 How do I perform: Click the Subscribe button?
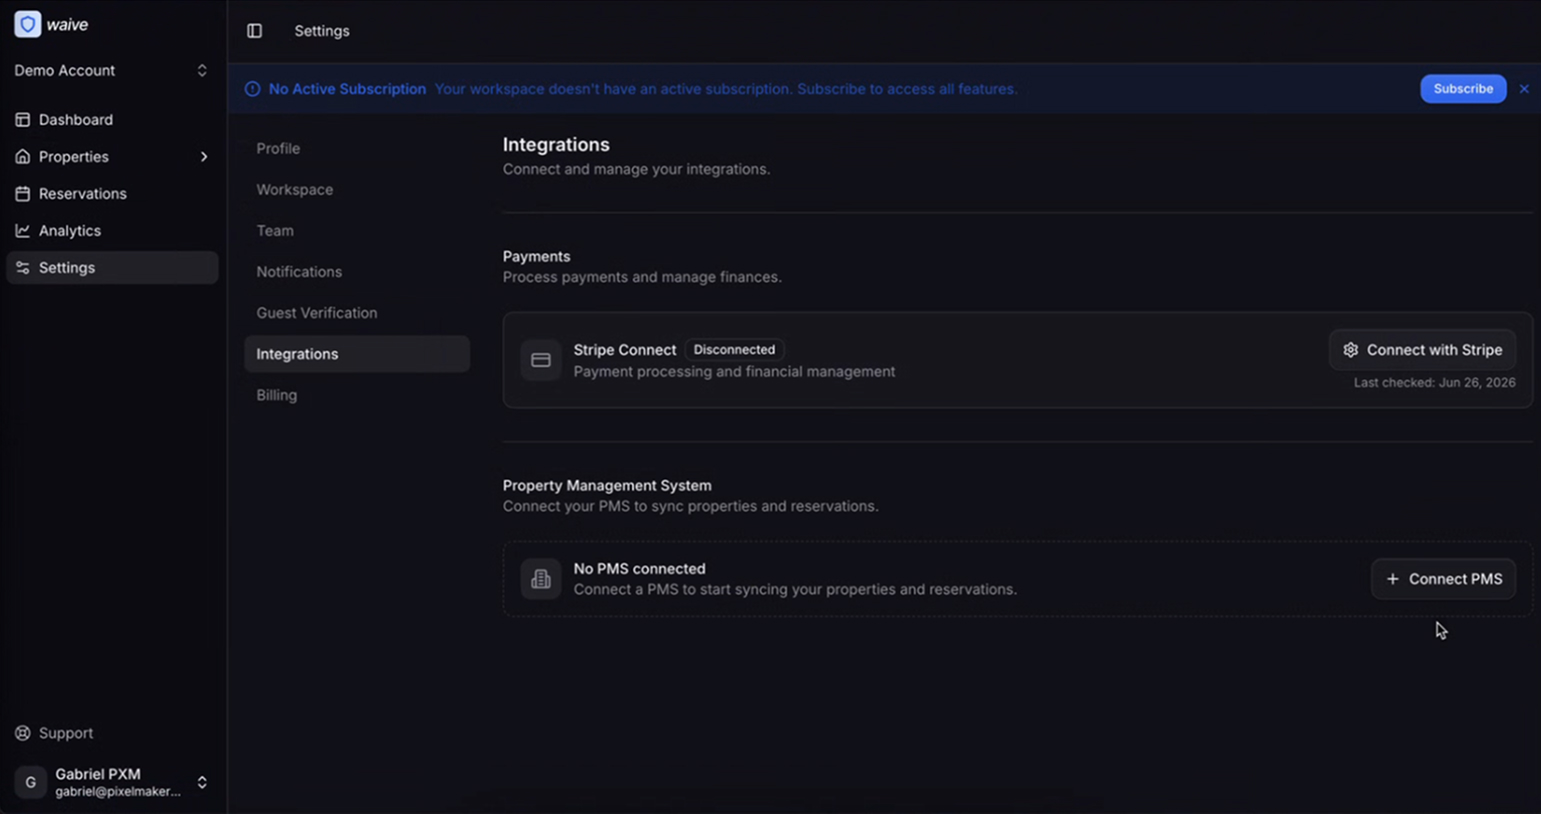[x=1463, y=89]
